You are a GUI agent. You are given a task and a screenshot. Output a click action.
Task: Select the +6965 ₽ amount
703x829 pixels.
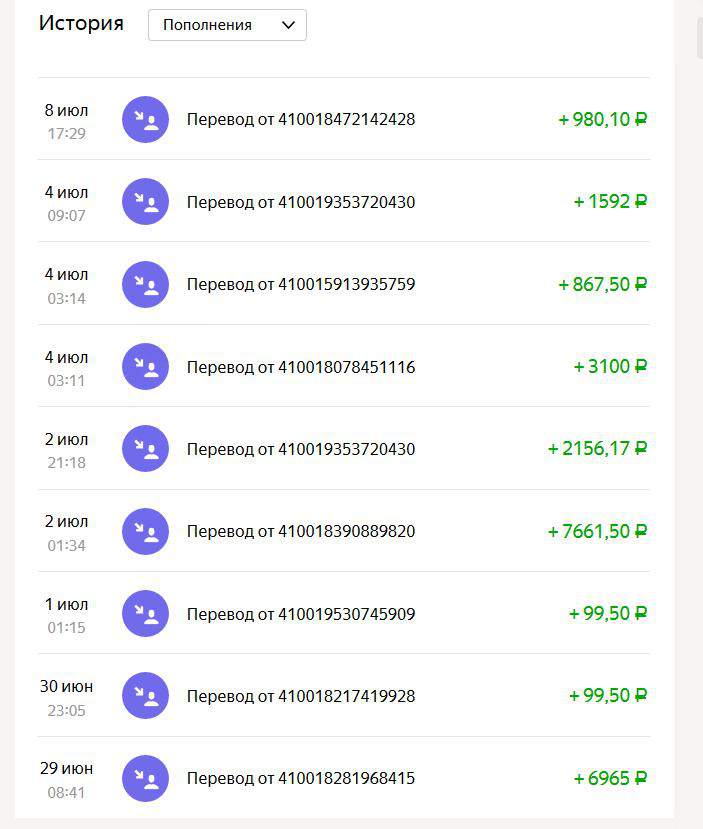(x=610, y=778)
